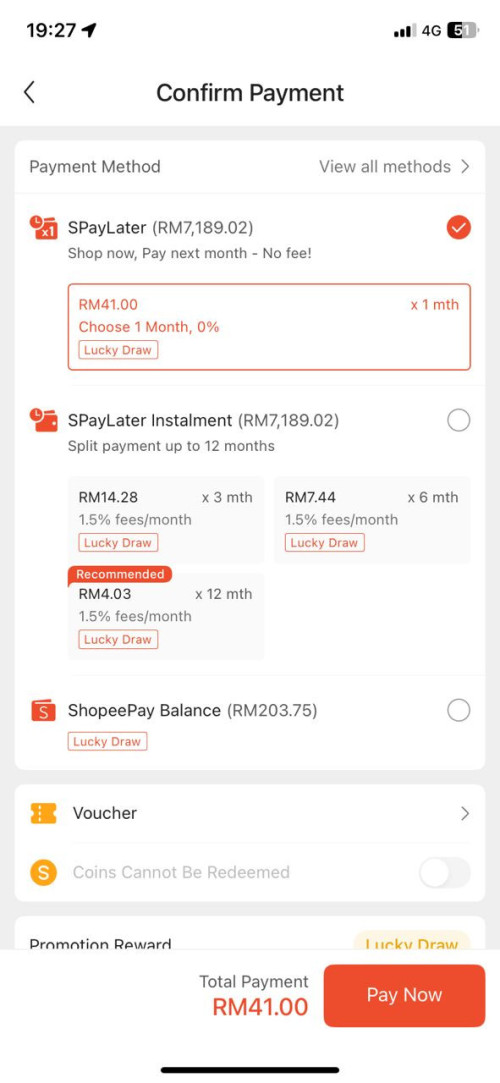
Task: Tap the SPayLater clock icon
Action: 43,227
